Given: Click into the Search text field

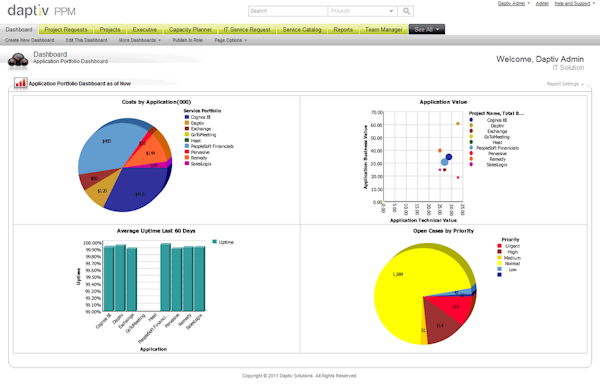Looking at the screenshot, I should (288, 11).
